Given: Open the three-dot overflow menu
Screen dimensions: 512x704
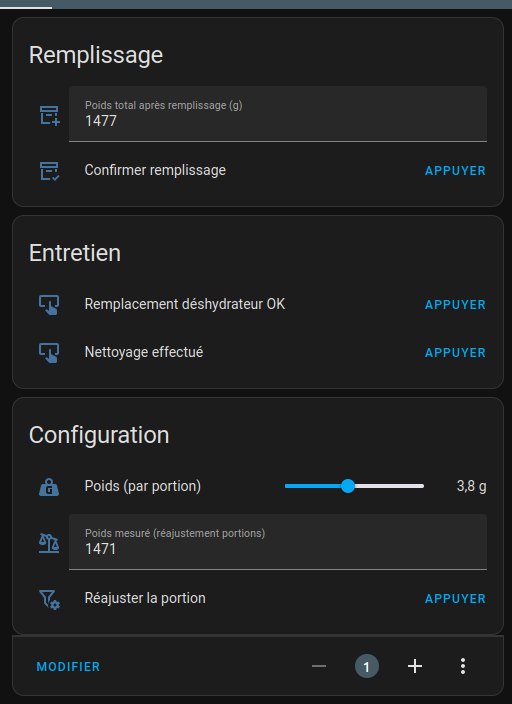Looking at the screenshot, I should (x=463, y=666).
